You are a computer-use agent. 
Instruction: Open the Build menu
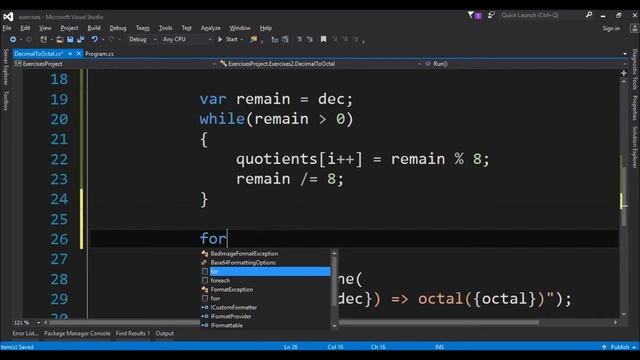pyautogui.click(x=94, y=28)
